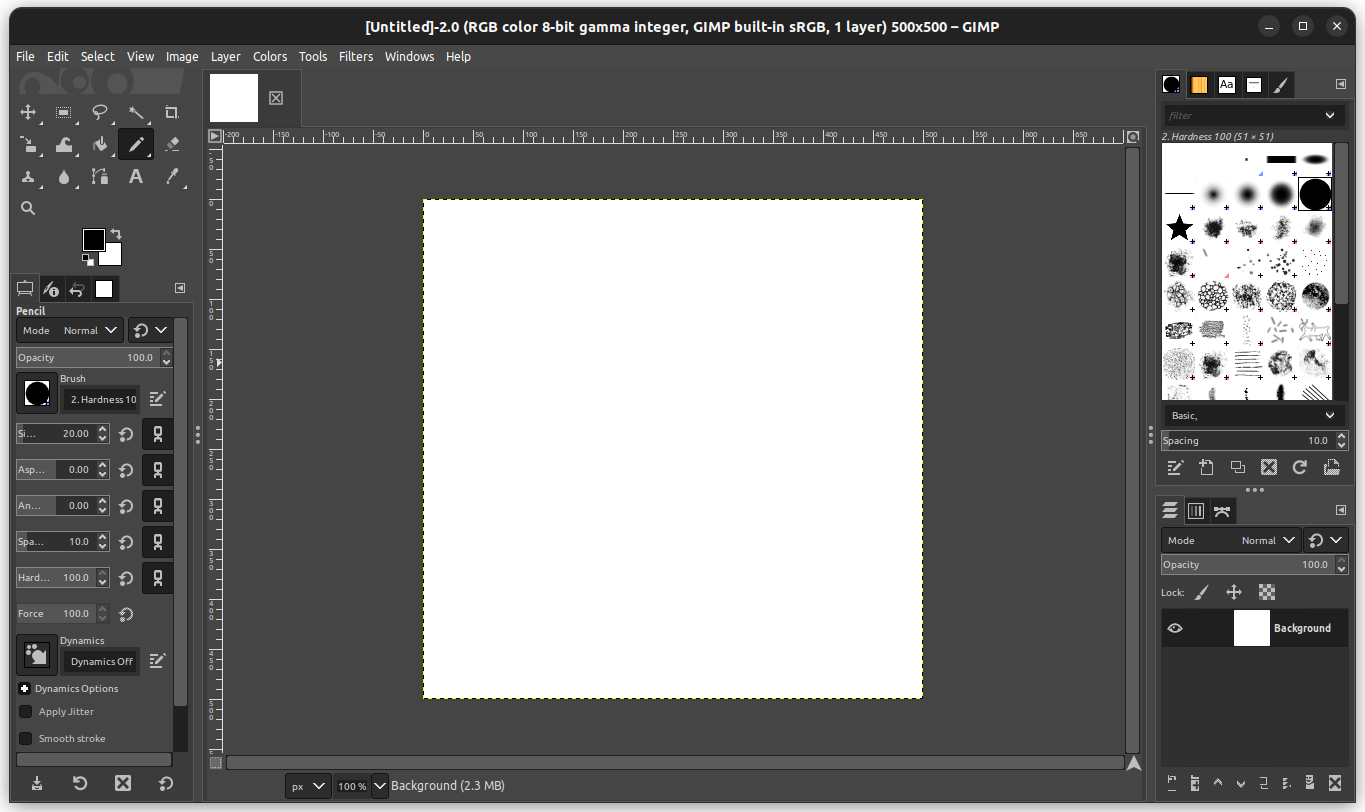
Task: Hide the Background layer using eye icon
Action: point(1175,628)
